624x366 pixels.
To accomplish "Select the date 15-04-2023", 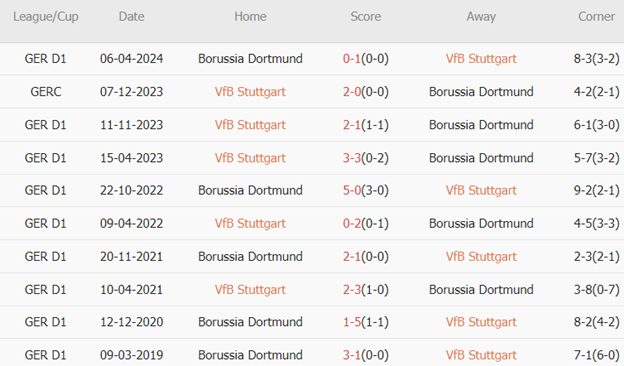I will coord(131,158).
